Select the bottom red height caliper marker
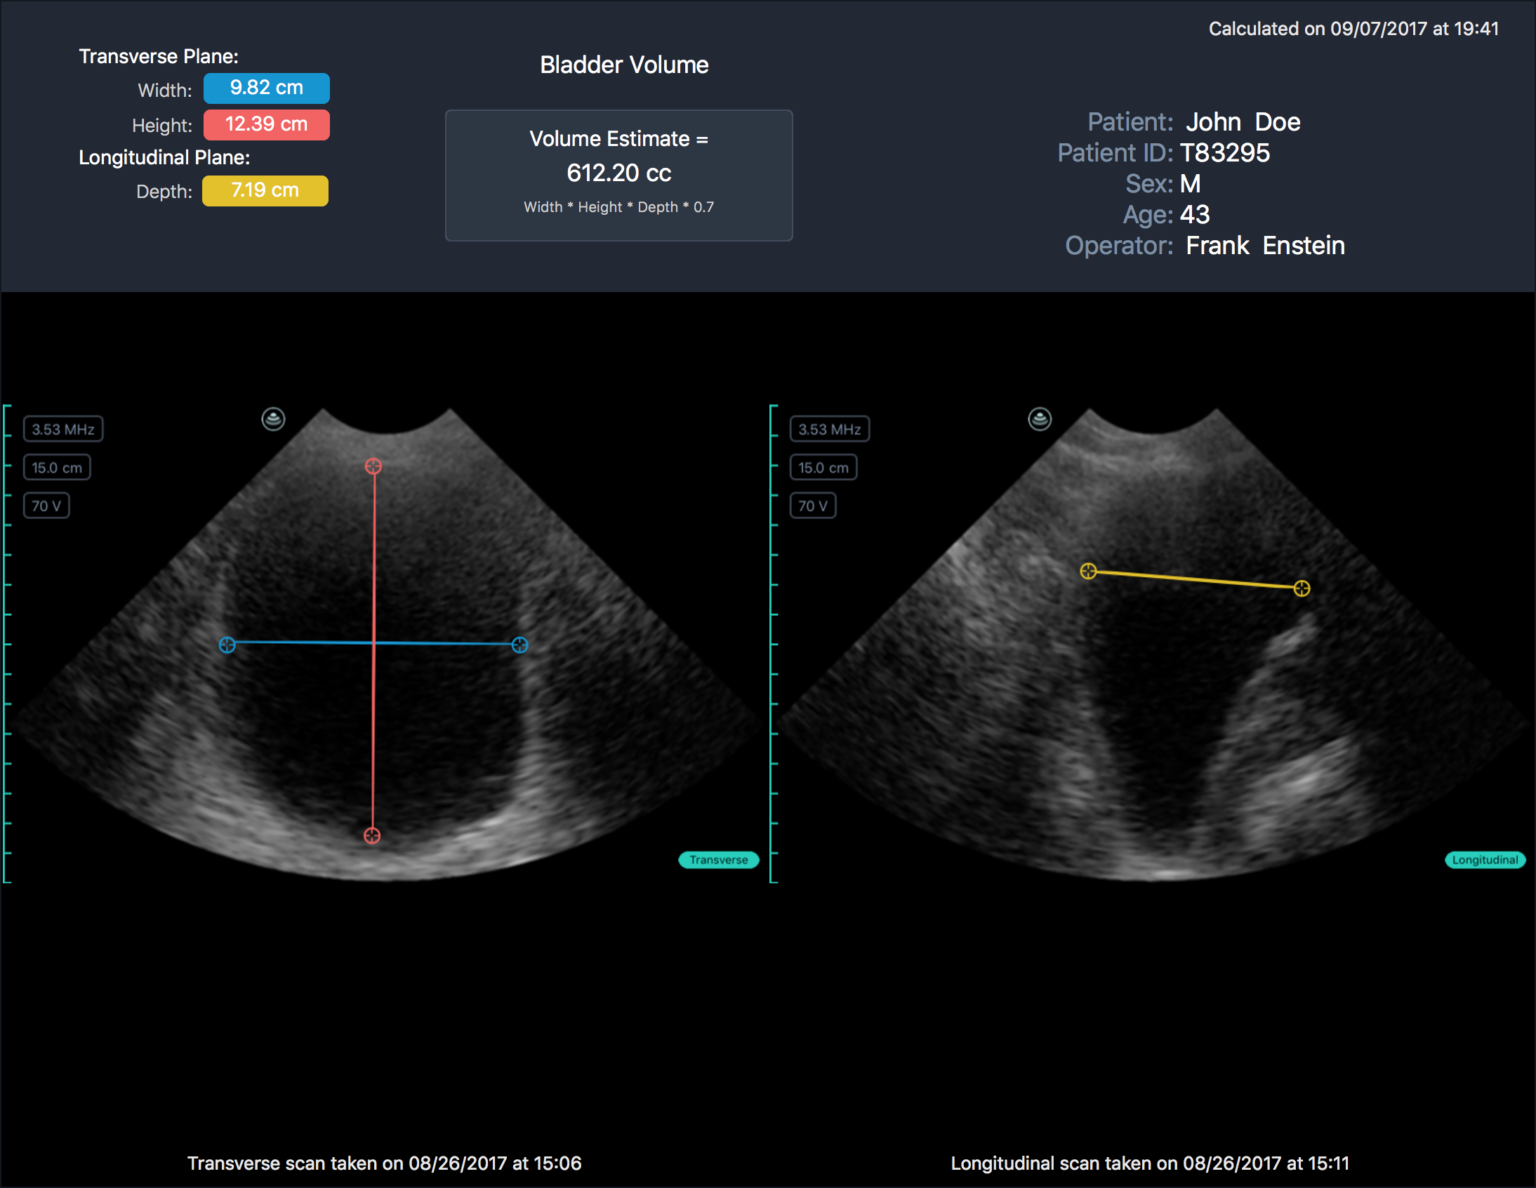1536x1188 pixels. coord(372,836)
